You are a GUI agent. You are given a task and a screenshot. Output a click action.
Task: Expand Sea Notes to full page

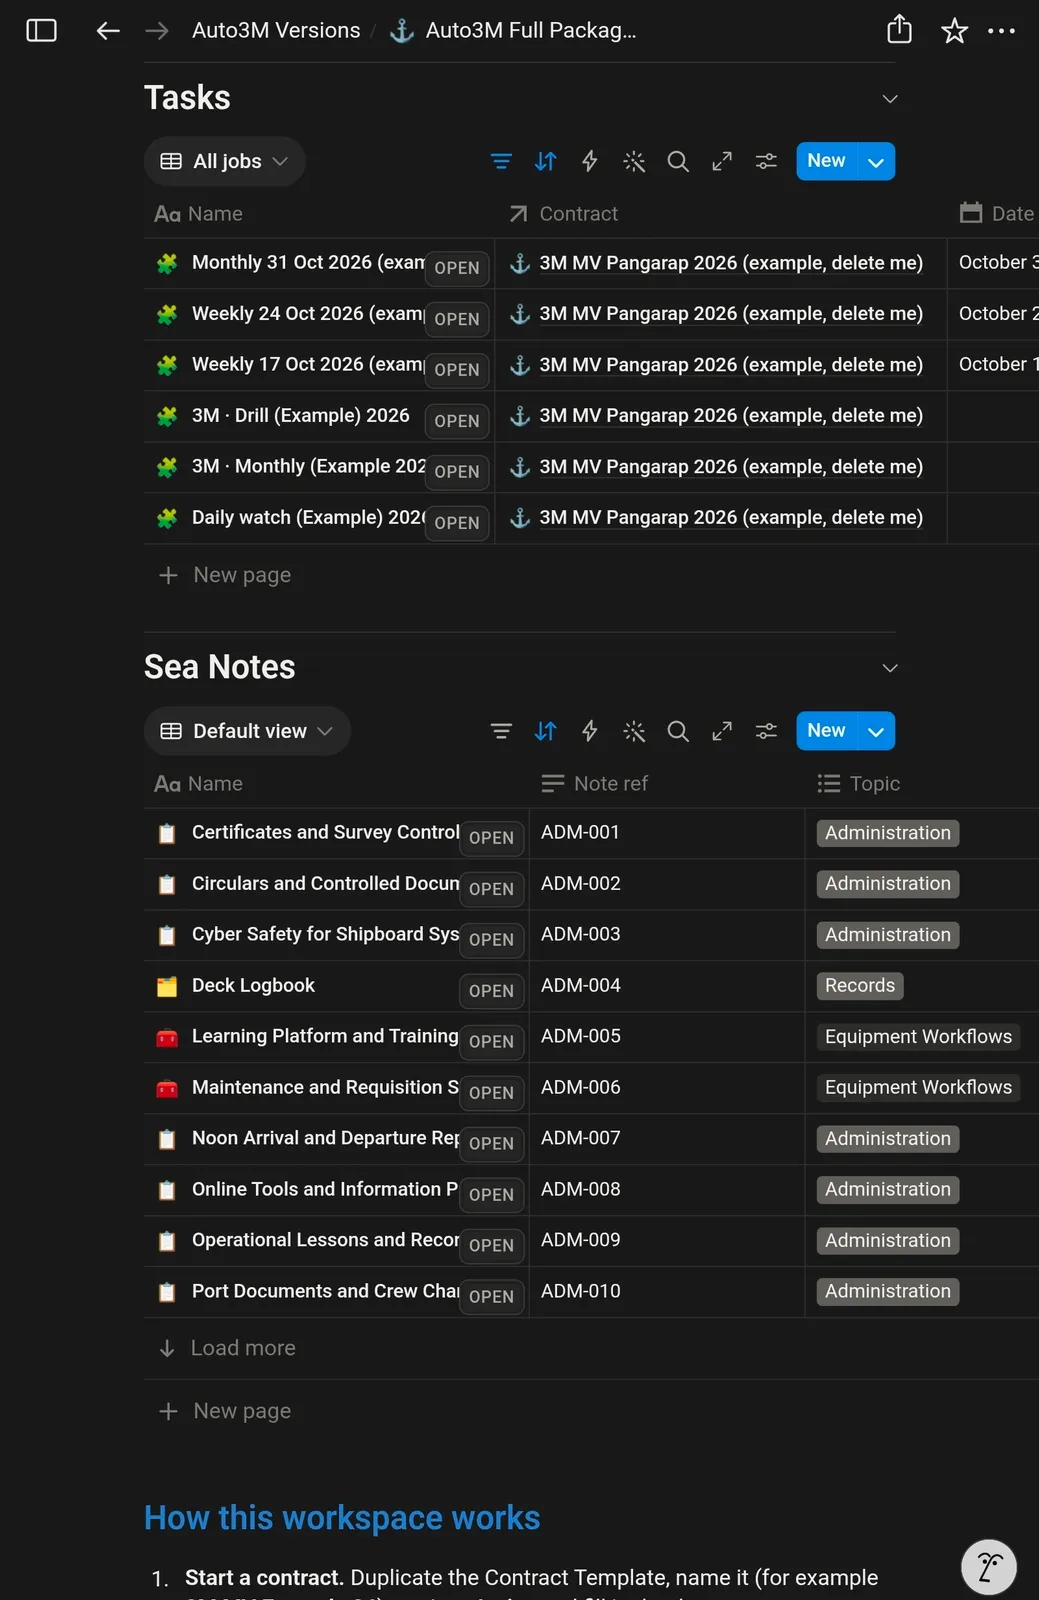point(722,731)
